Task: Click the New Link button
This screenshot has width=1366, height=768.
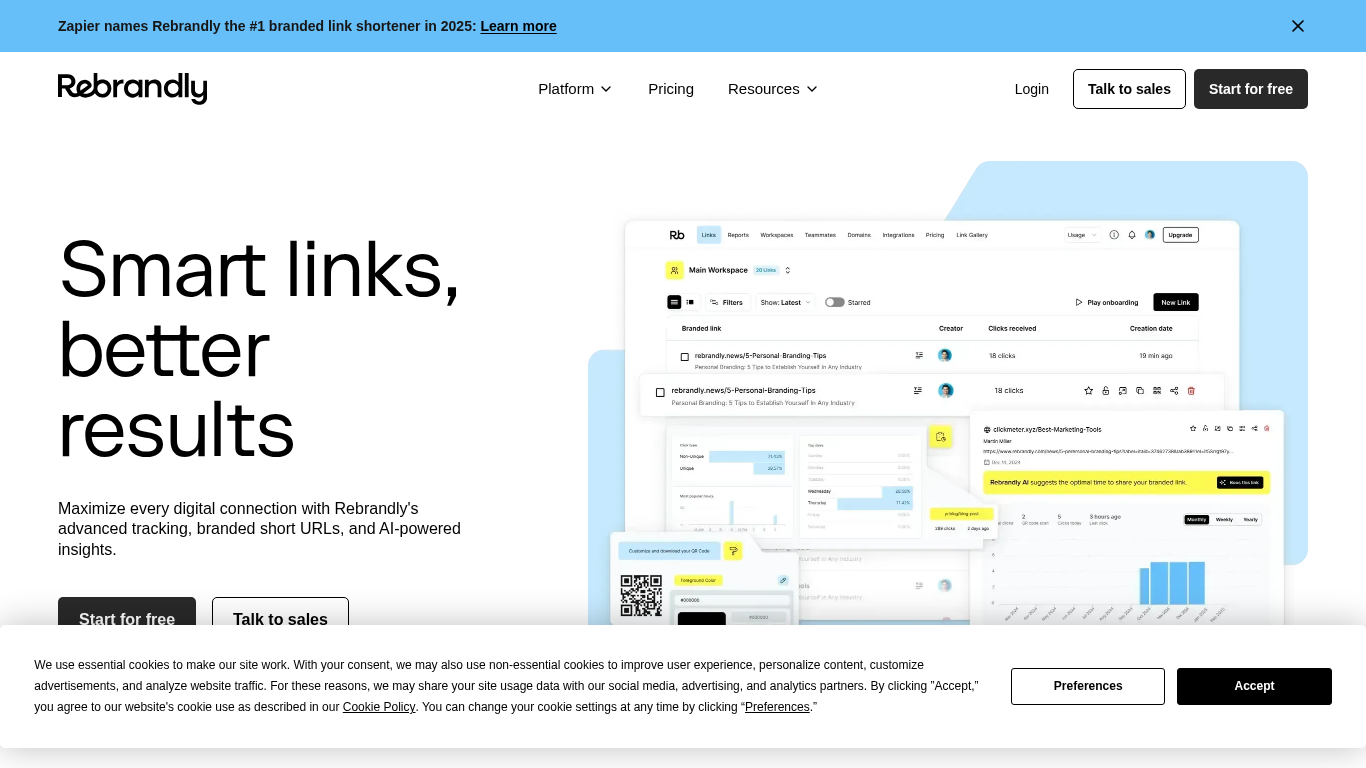Action: [x=1175, y=302]
